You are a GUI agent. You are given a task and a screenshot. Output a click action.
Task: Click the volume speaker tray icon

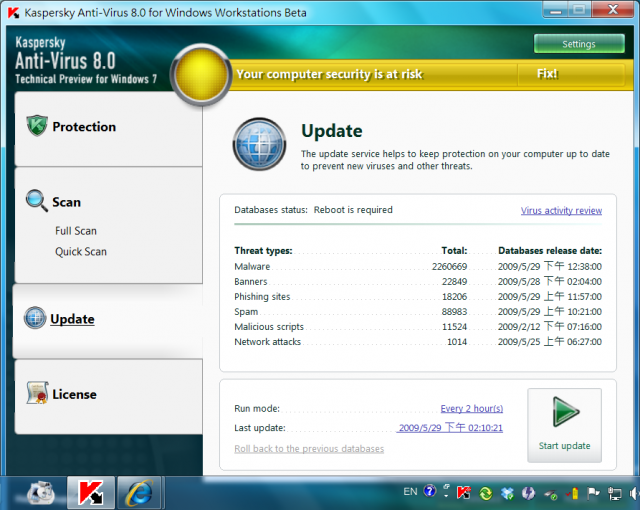click(634, 494)
